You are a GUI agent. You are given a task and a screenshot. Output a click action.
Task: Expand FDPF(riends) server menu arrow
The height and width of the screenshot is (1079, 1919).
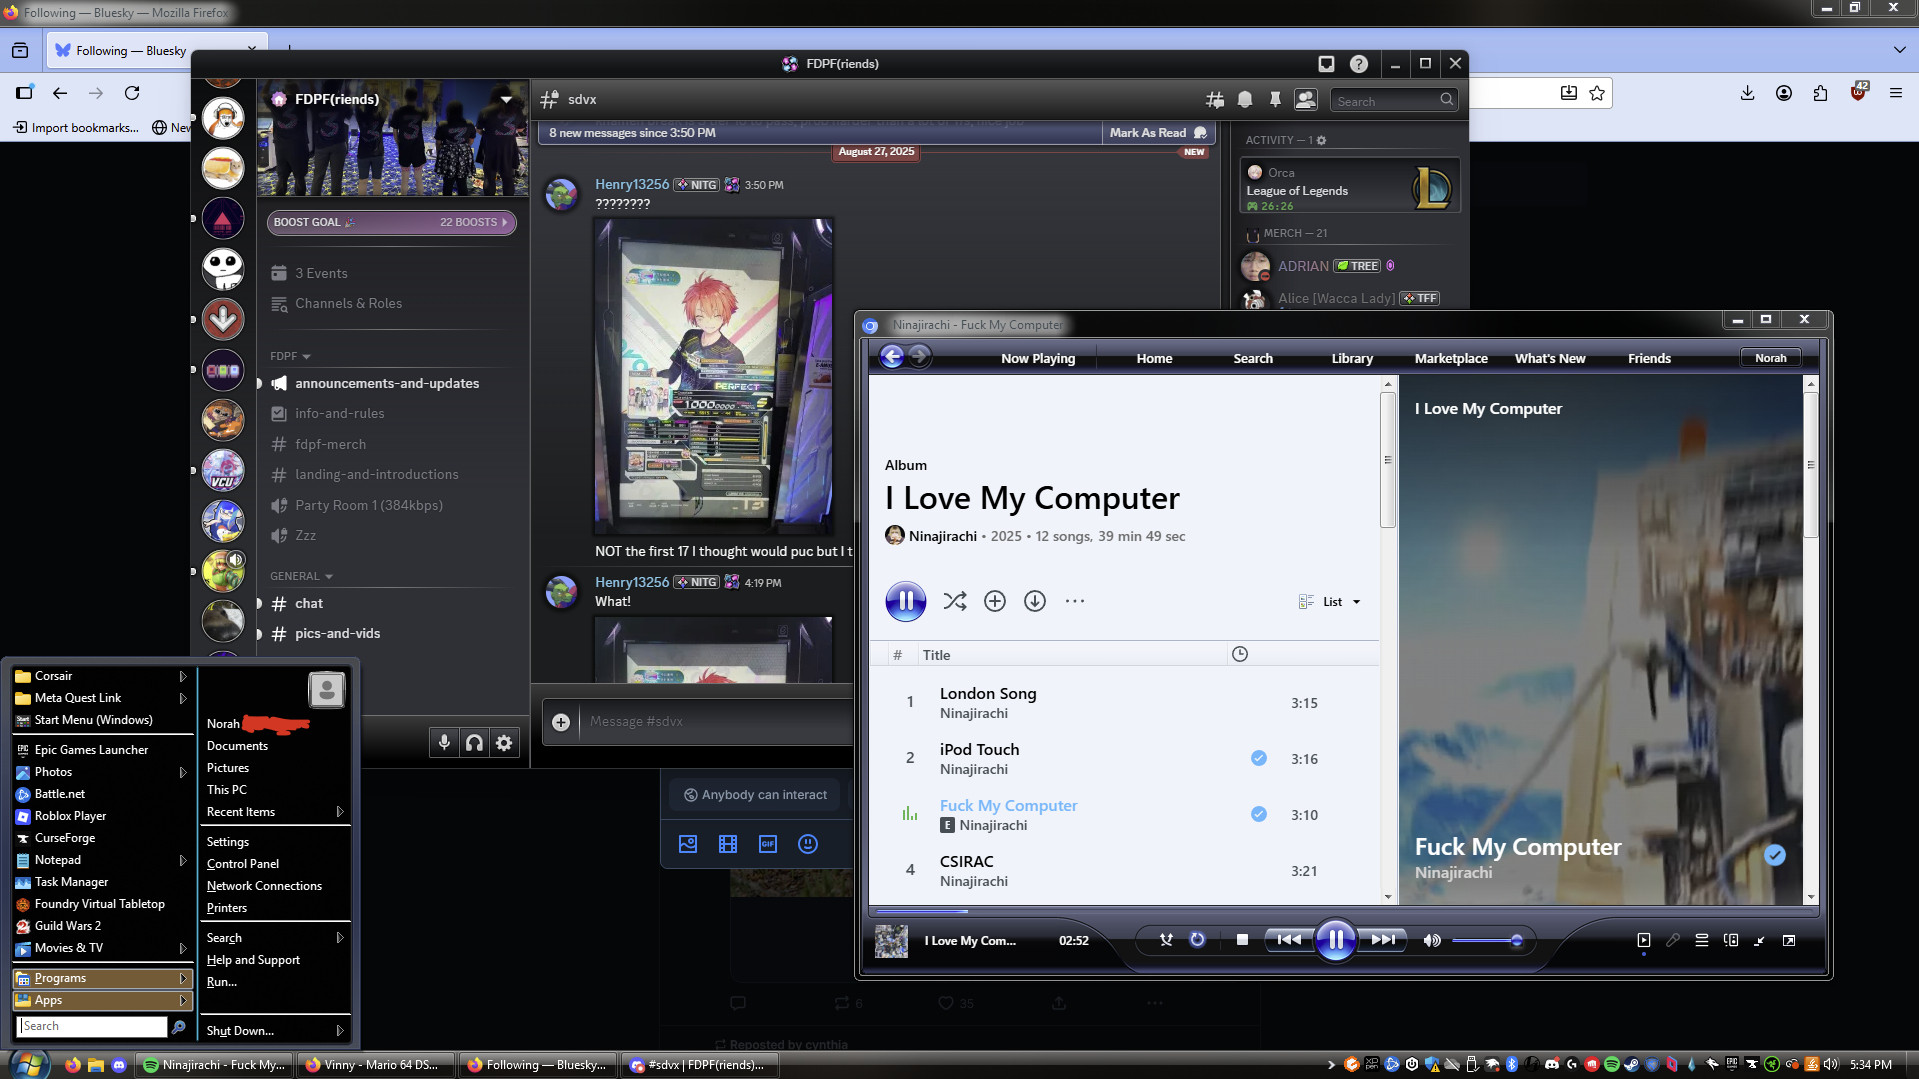click(506, 99)
